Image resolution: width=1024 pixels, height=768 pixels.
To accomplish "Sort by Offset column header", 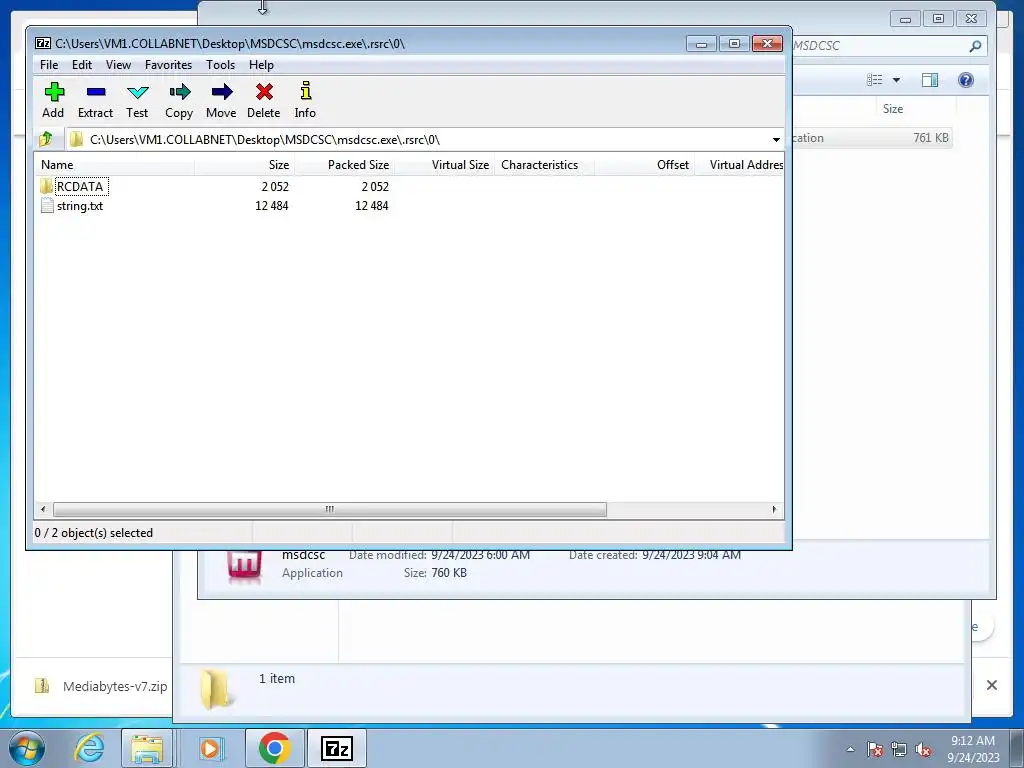I will tap(644, 165).
